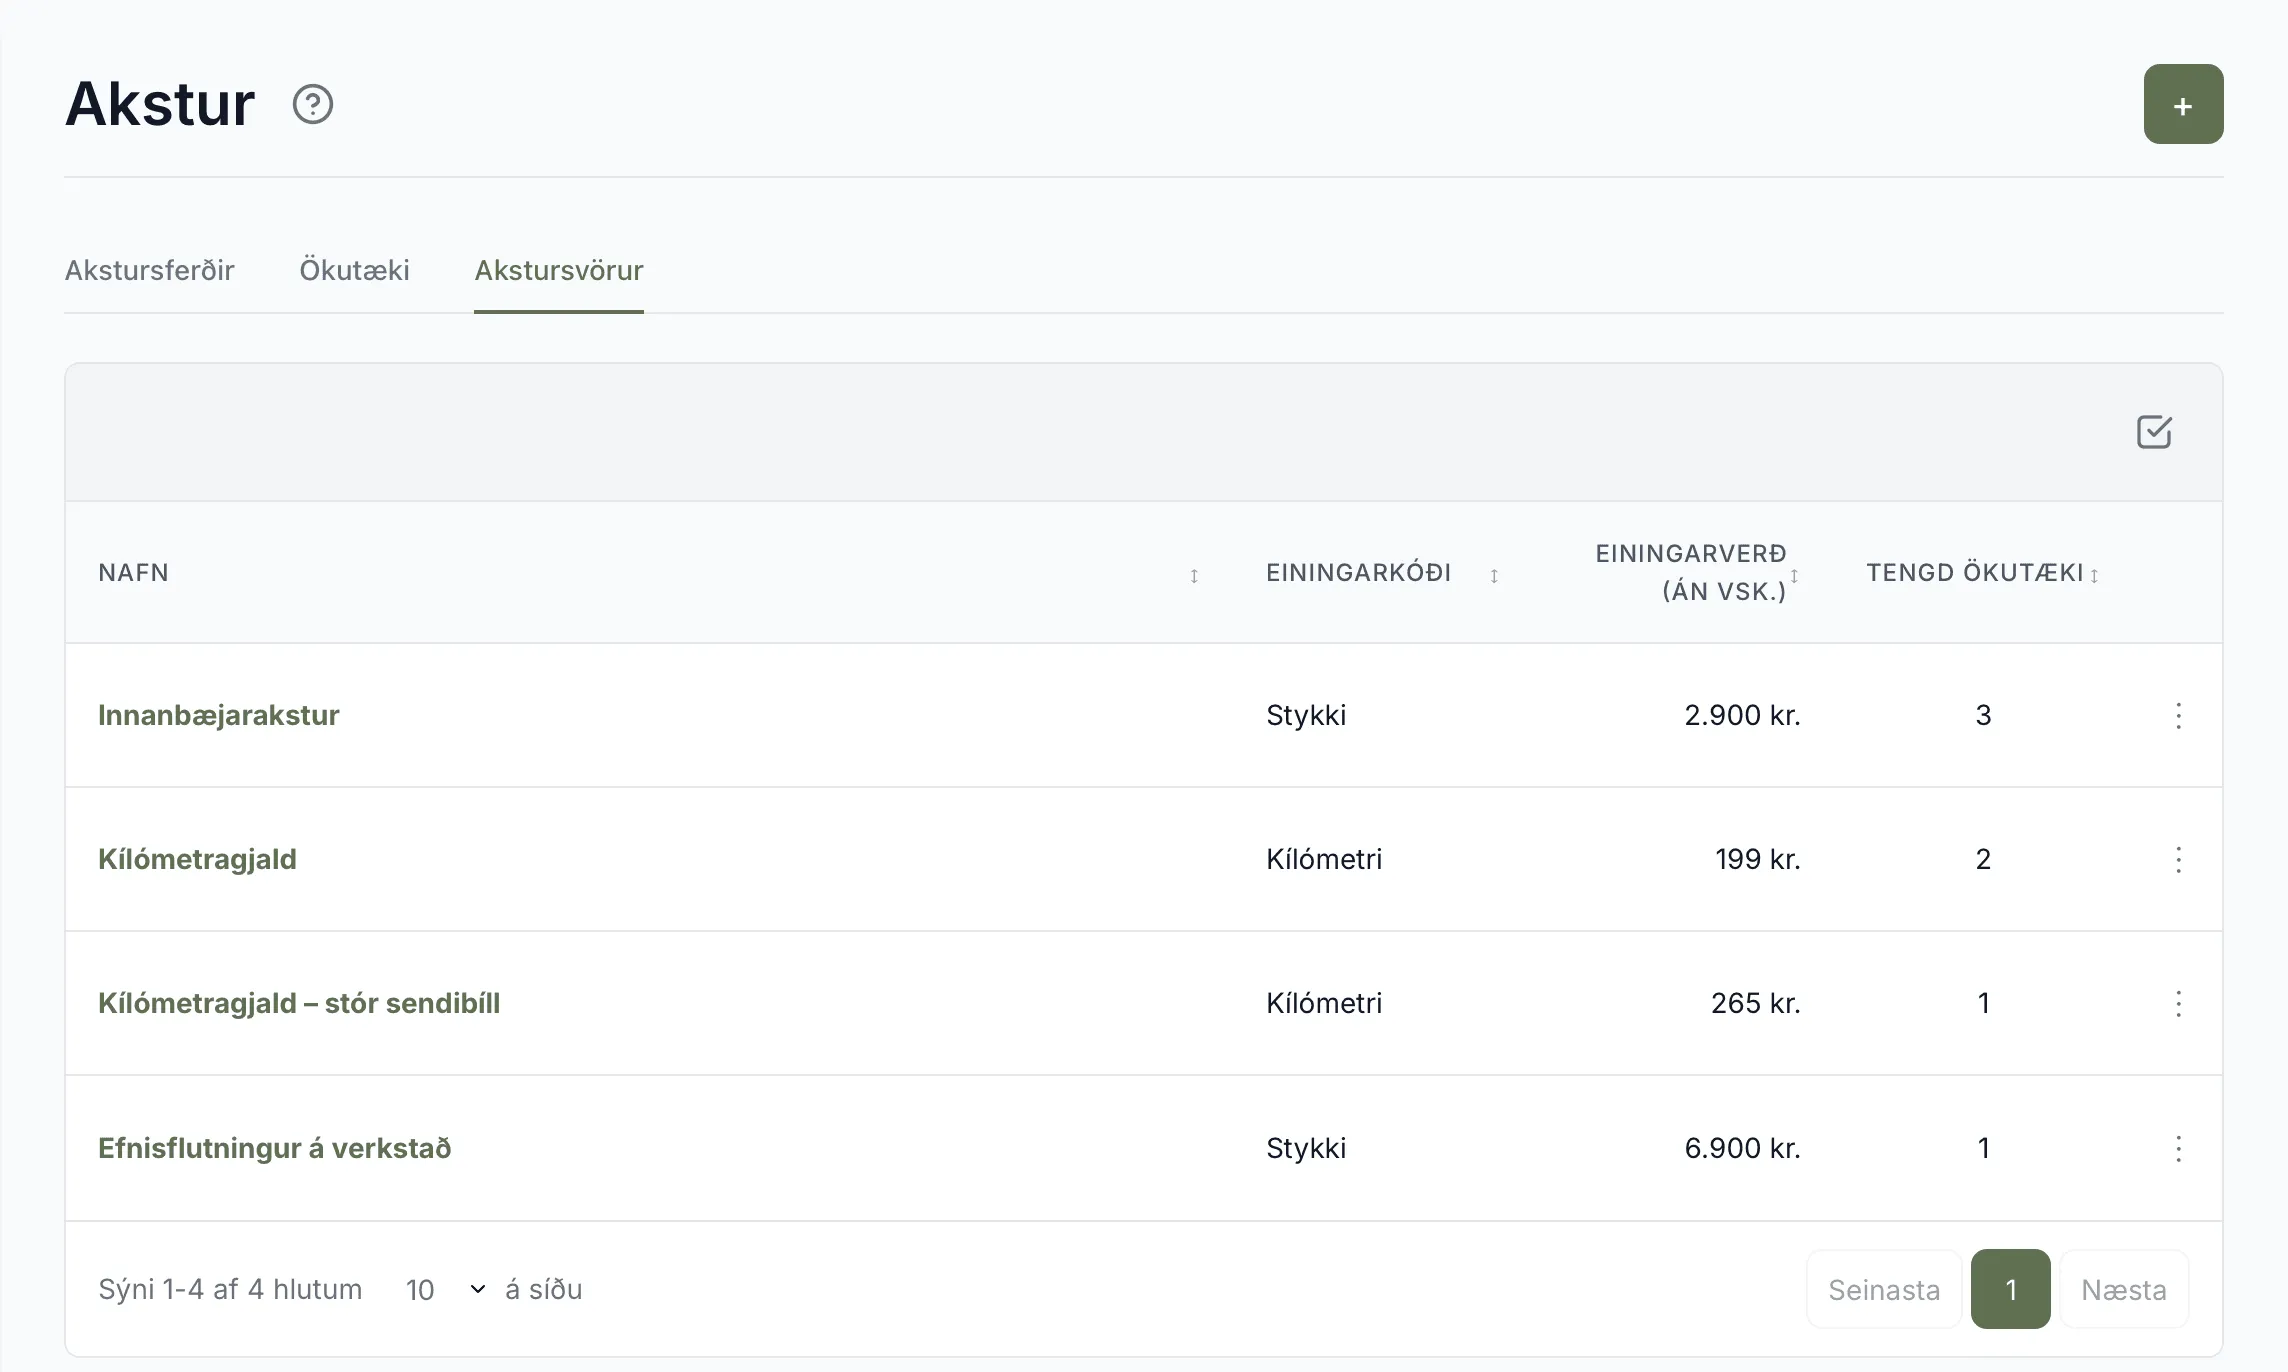Click the linked vehicles count 3

pos(1983,715)
